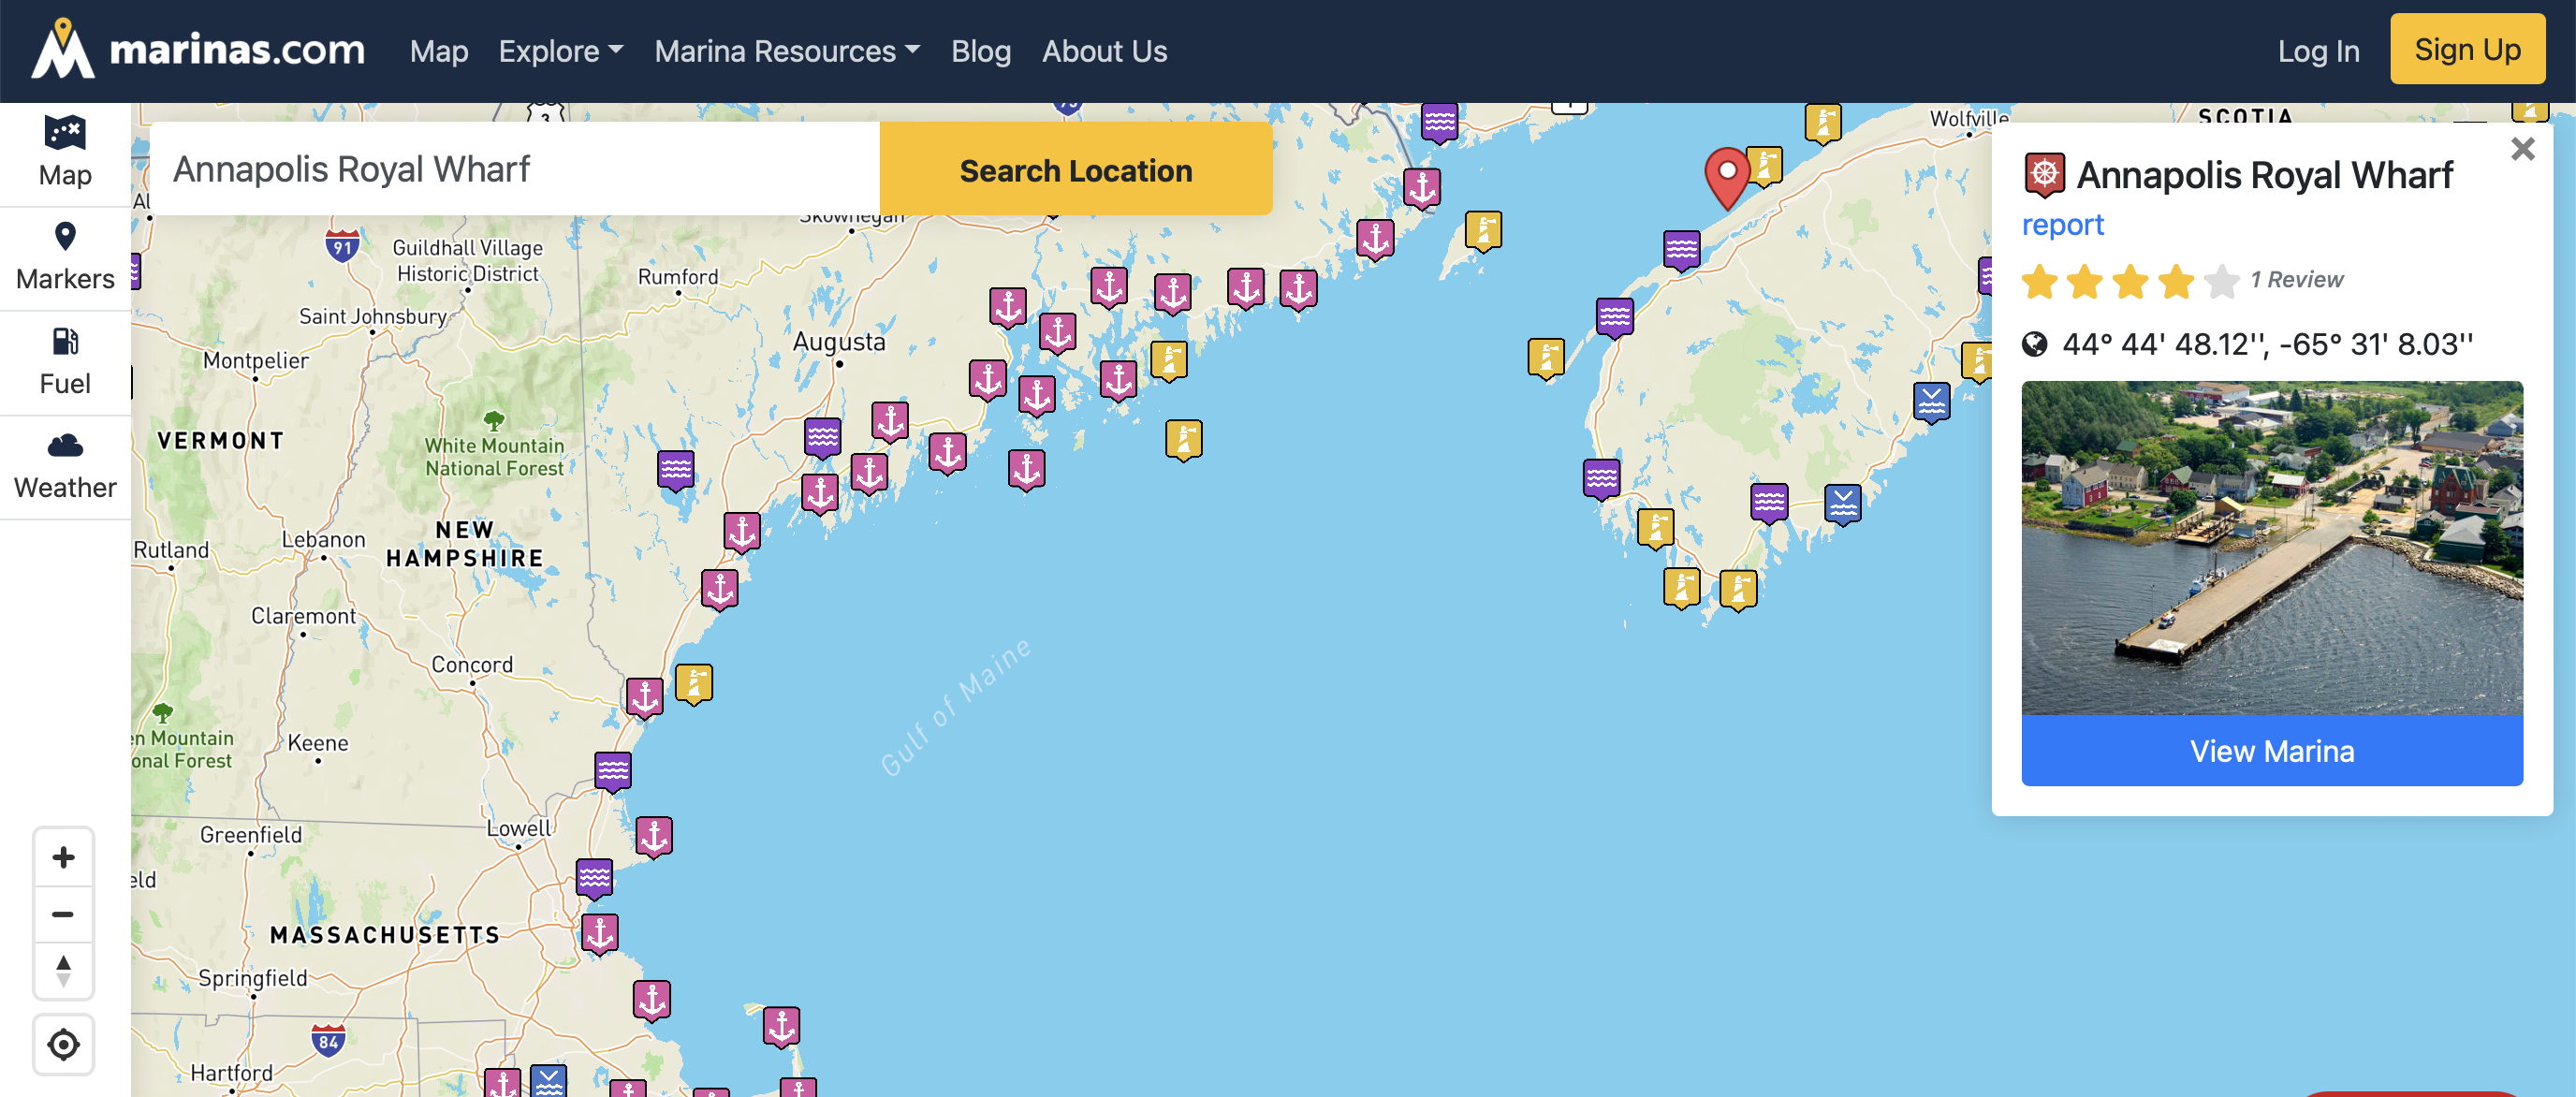Viewport: 2576px width, 1097px height.
Task: Expand the Marina Resources dropdown
Action: coord(787,50)
